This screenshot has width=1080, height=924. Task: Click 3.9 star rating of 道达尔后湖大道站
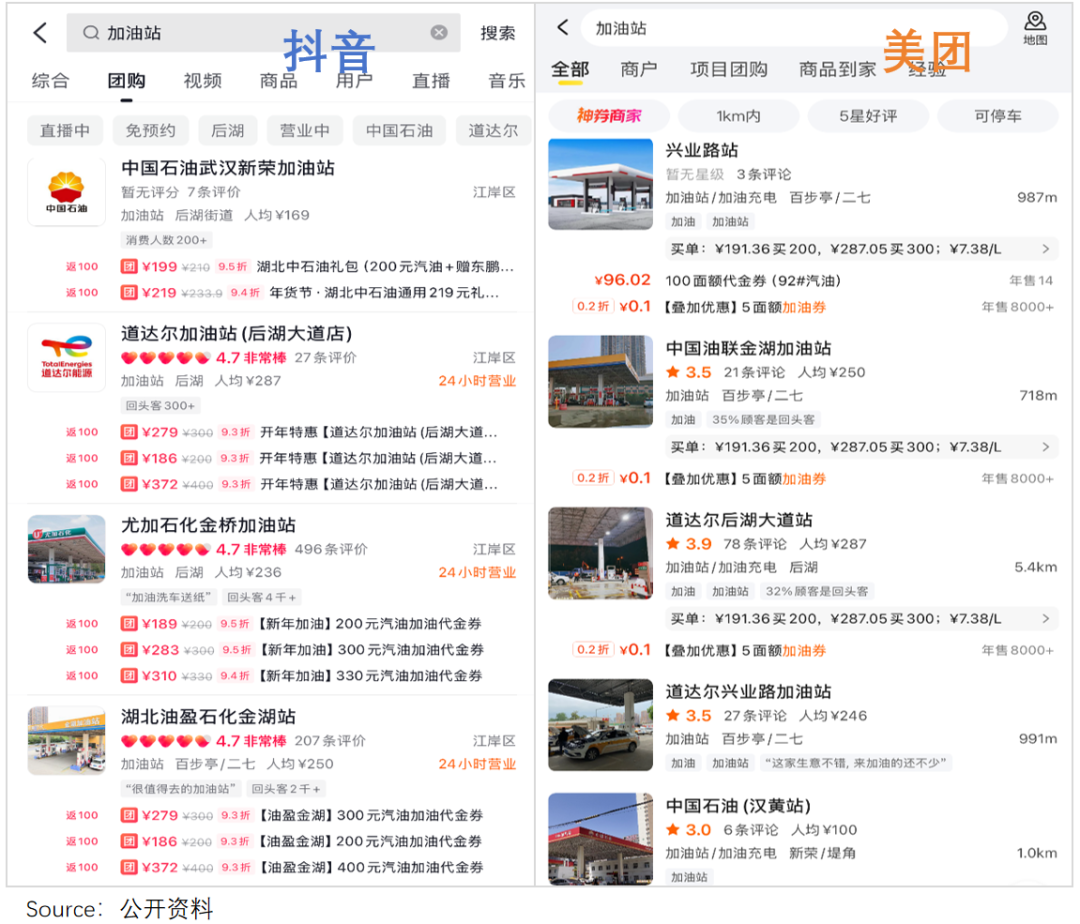click(x=689, y=544)
